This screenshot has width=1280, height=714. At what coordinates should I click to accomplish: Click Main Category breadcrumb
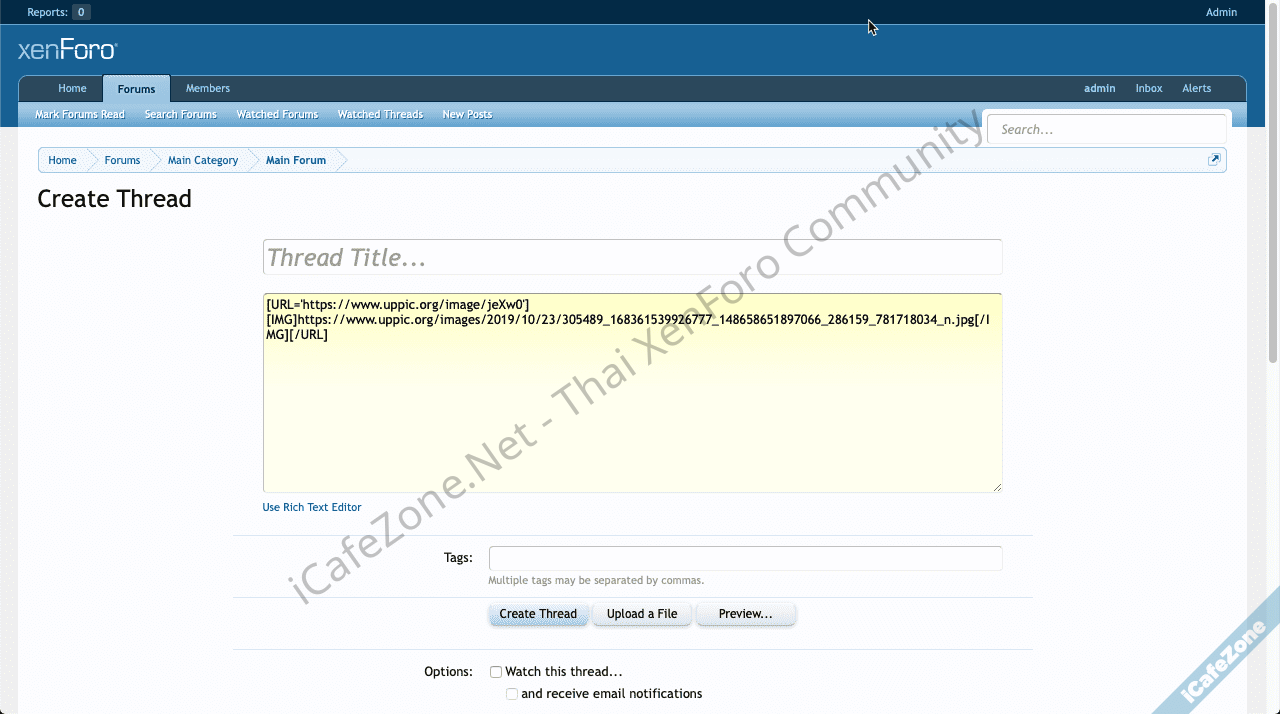[203, 160]
